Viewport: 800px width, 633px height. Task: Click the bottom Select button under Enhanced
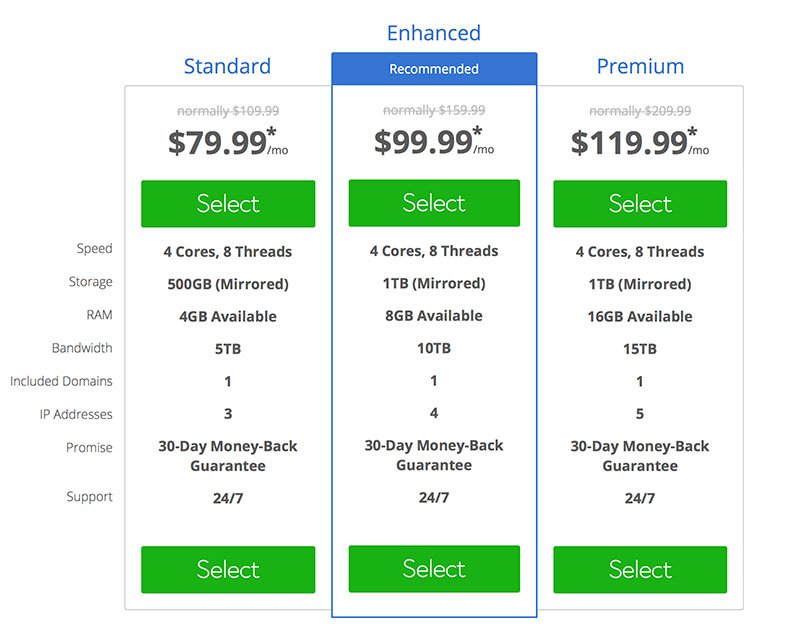pyautogui.click(x=434, y=569)
